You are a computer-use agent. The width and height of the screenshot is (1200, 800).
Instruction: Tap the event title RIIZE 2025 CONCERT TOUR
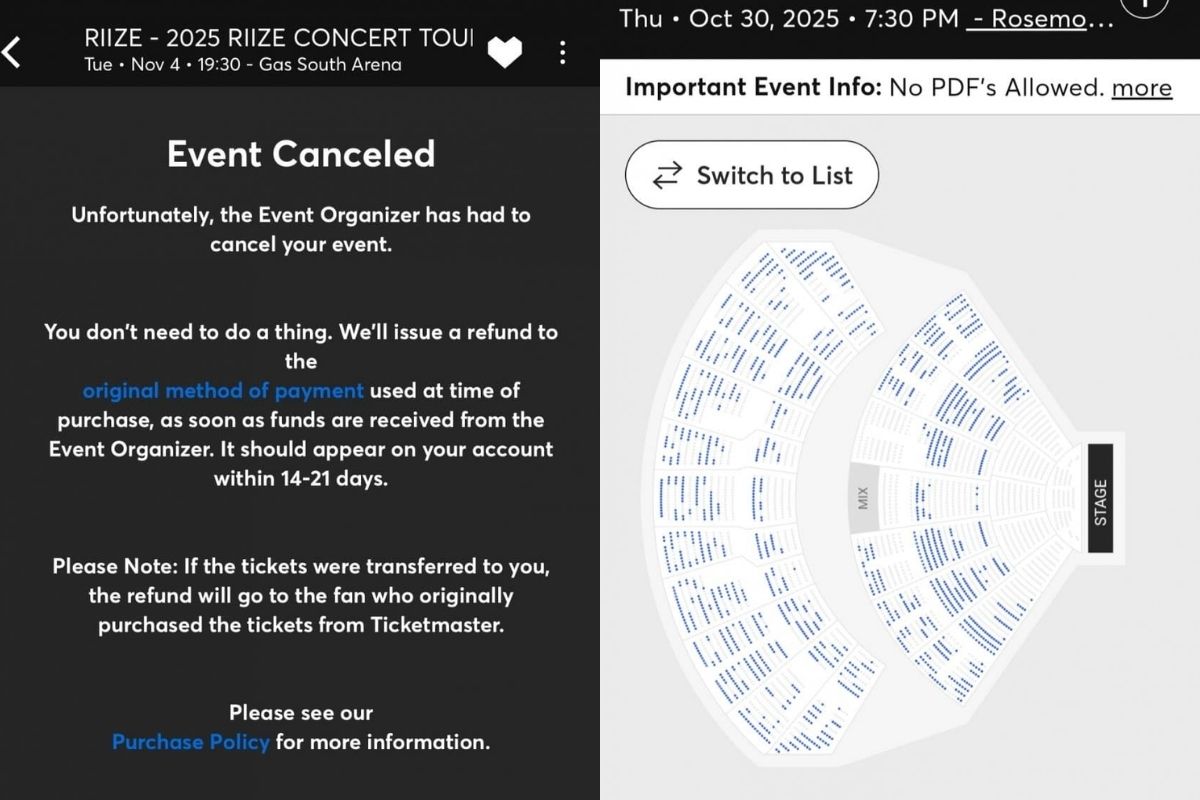tap(275, 38)
